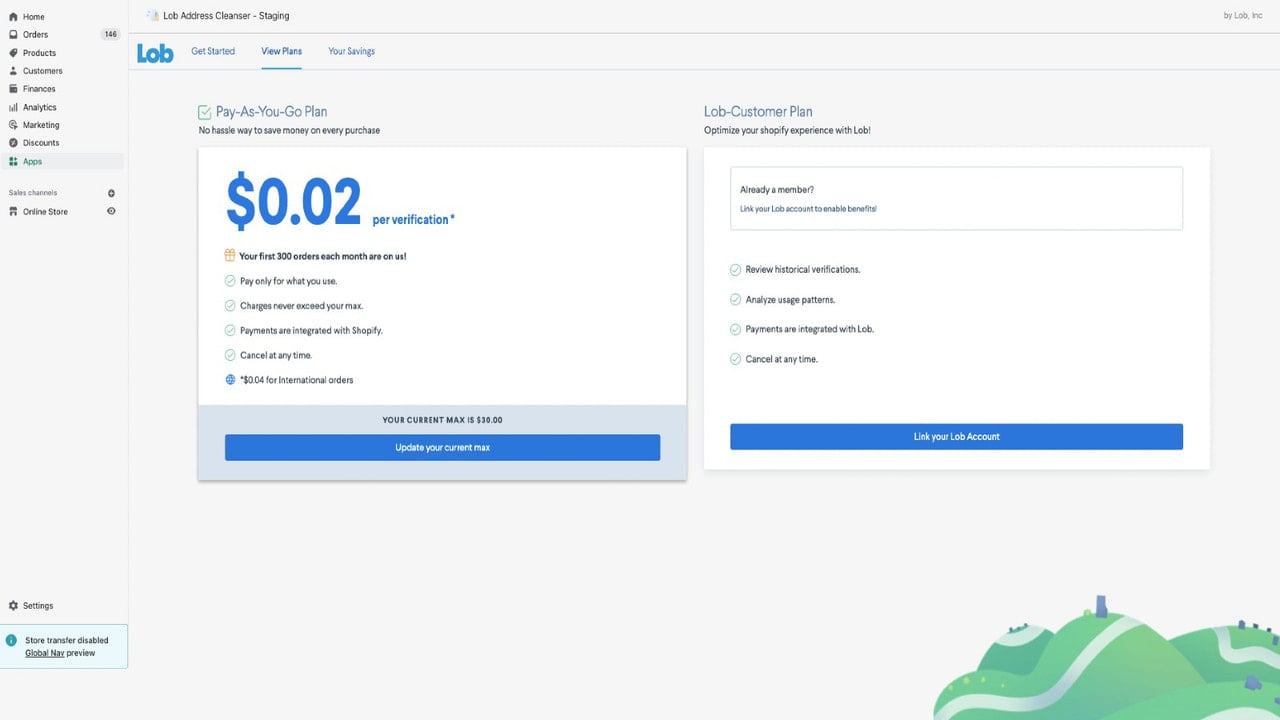Screen dimensions: 1280x720
Task: Click the Already a member? box
Action: pyautogui.click(x=956, y=198)
